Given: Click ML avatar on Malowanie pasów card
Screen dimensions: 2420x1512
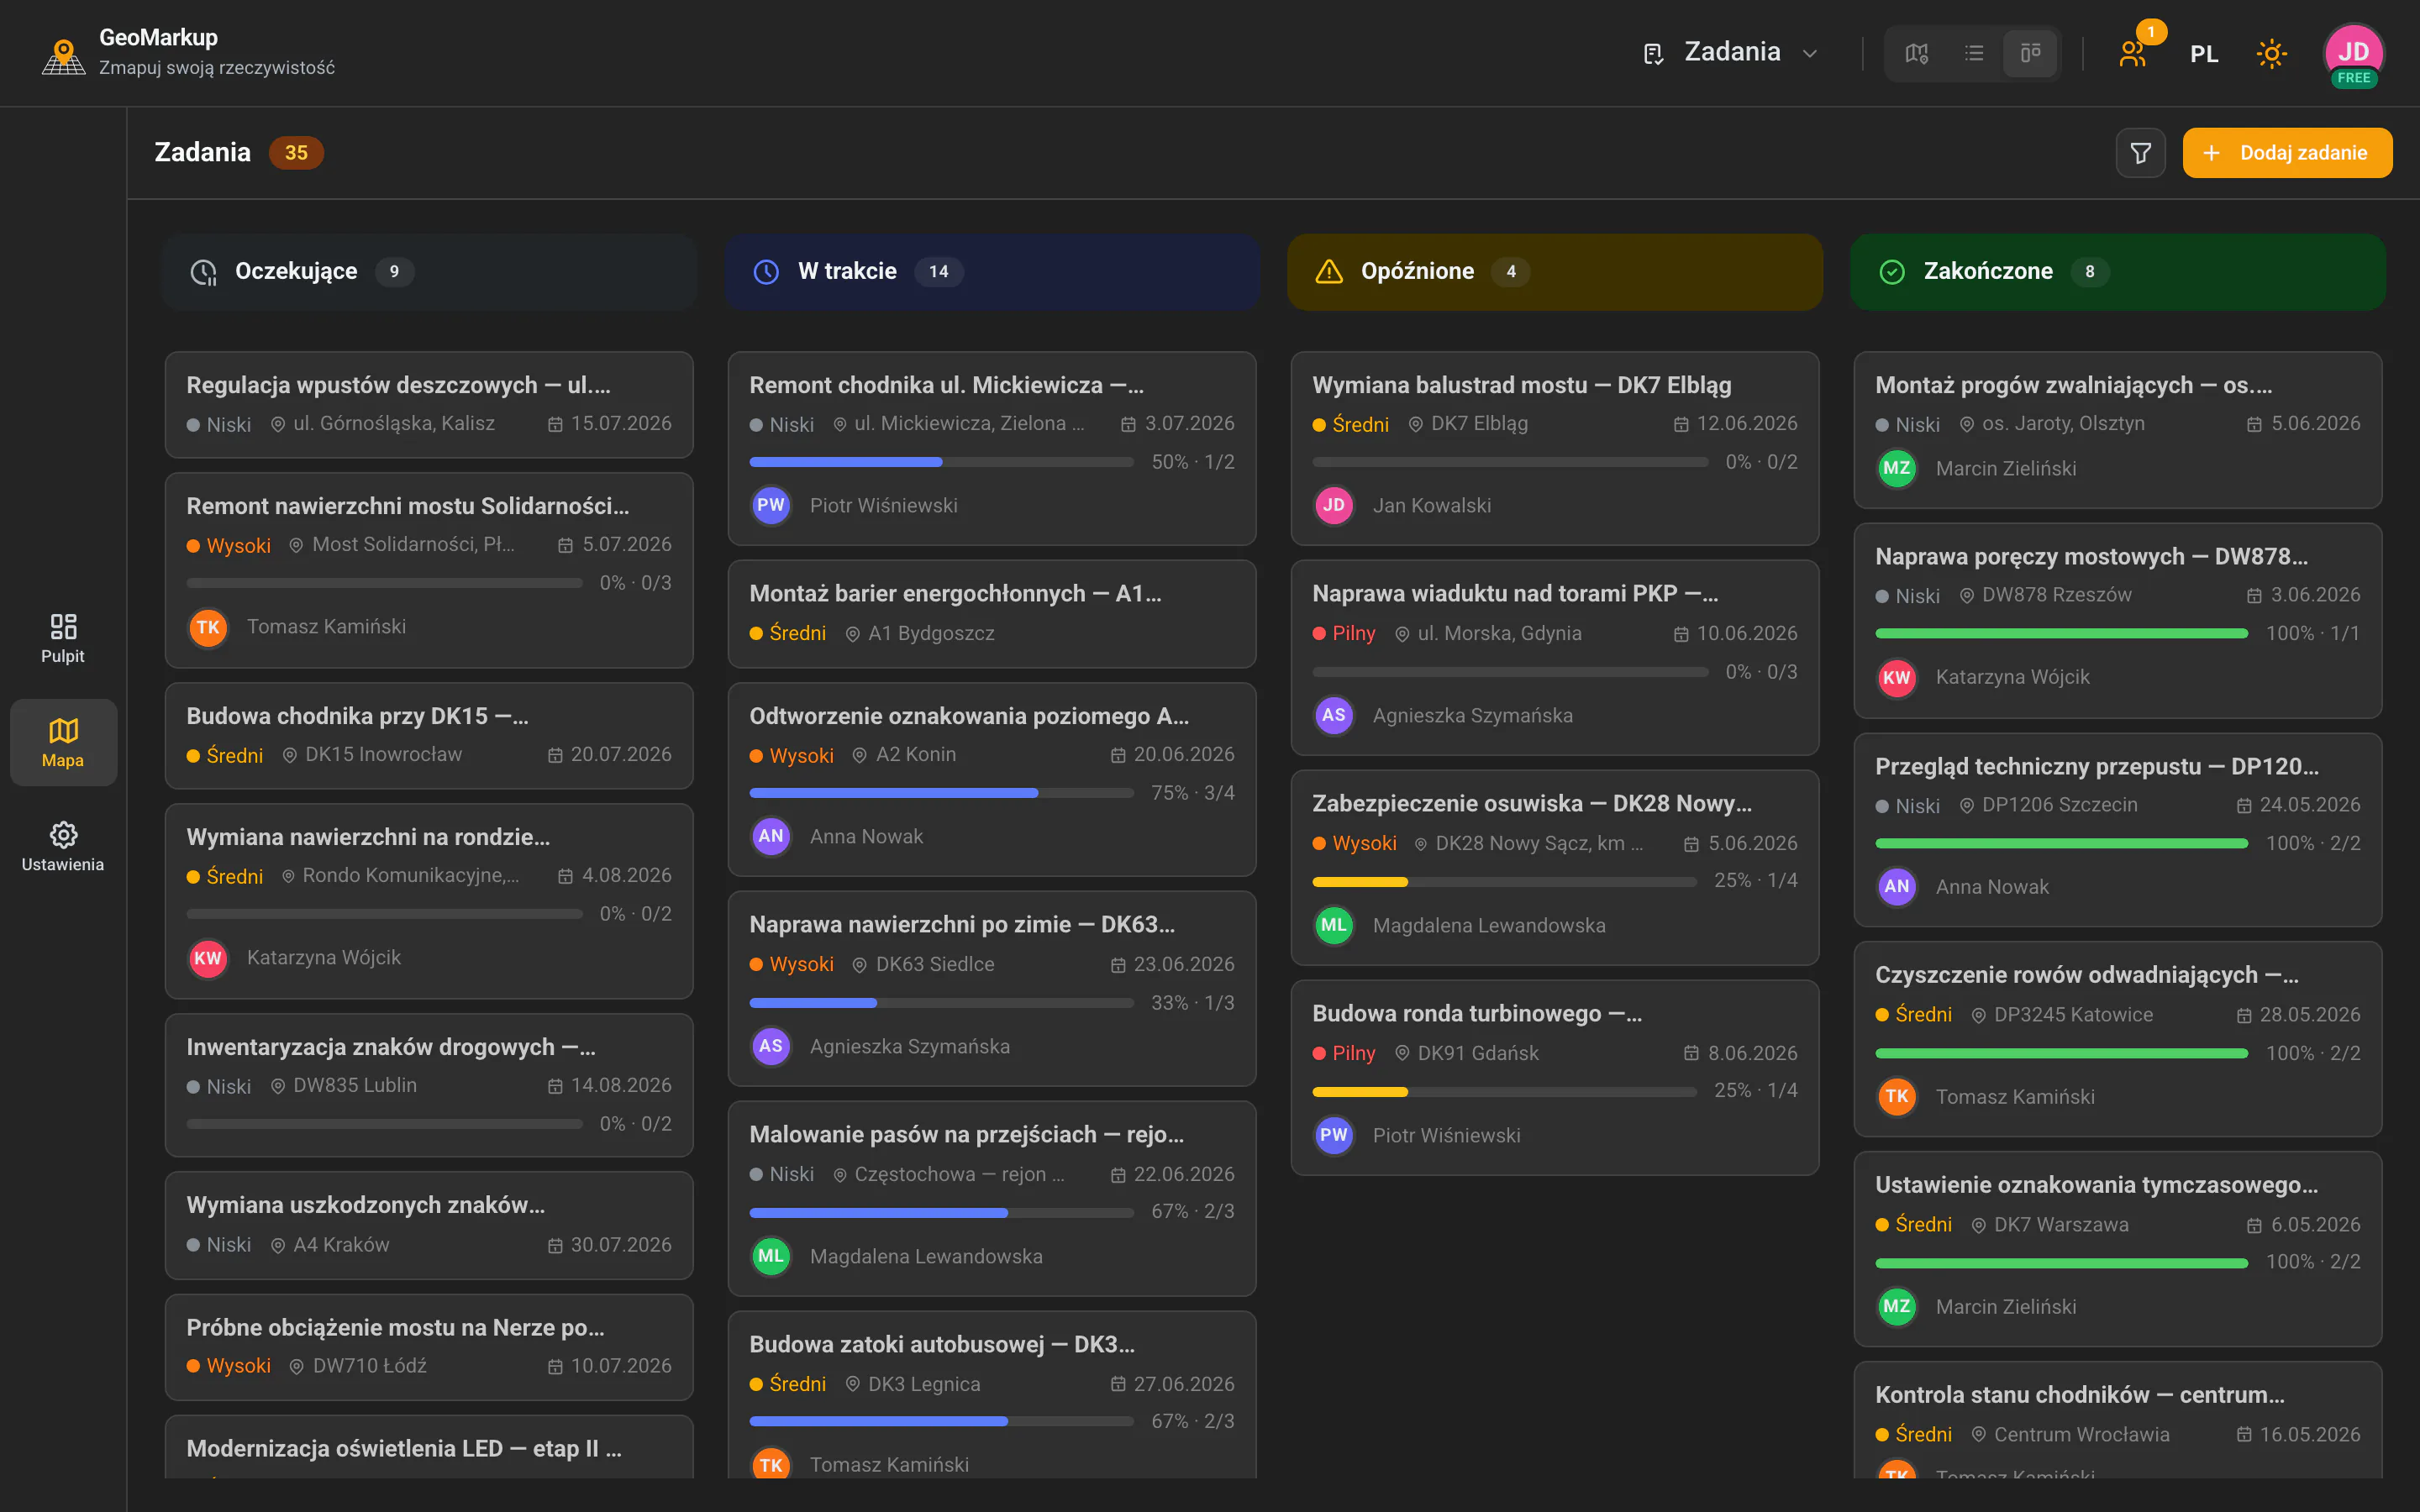Looking at the screenshot, I should tap(771, 1256).
